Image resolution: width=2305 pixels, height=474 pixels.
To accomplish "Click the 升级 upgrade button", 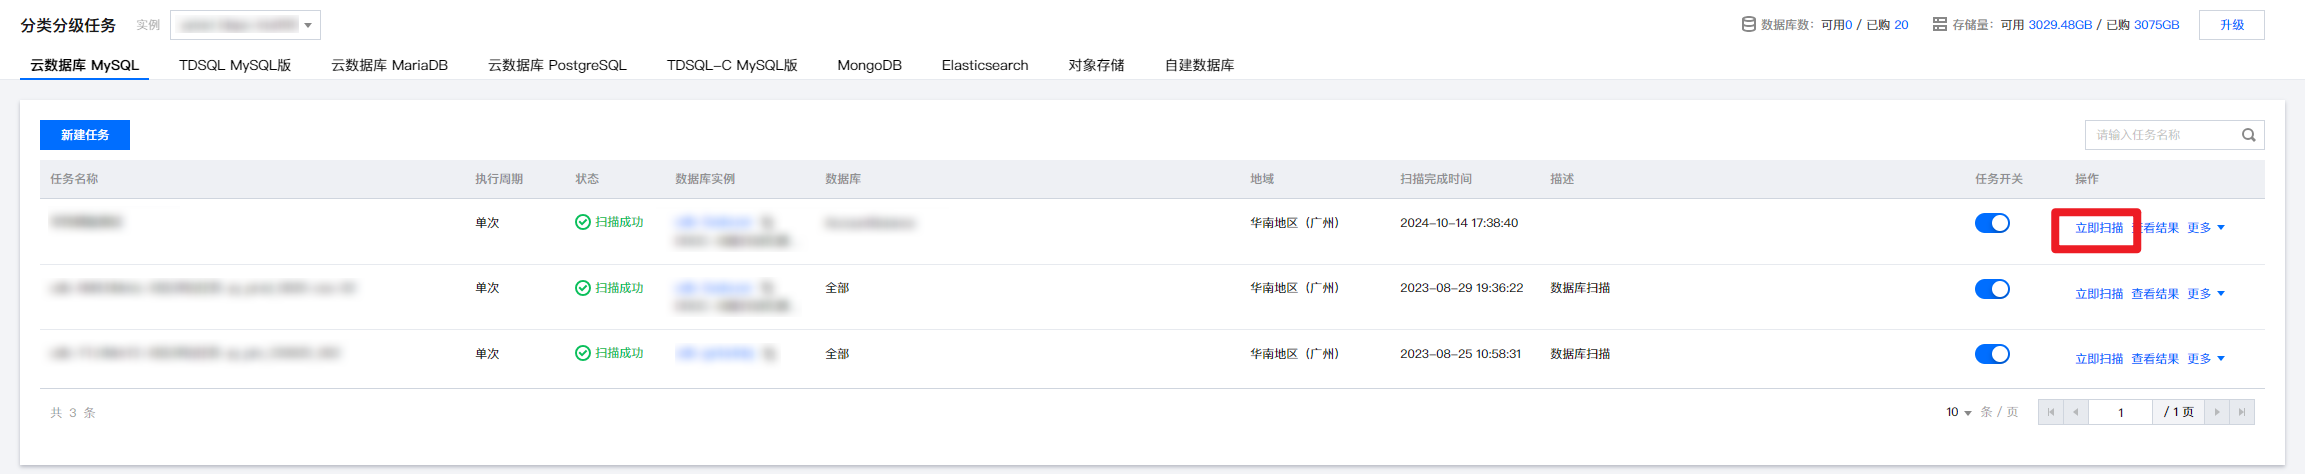I will click(x=2231, y=25).
